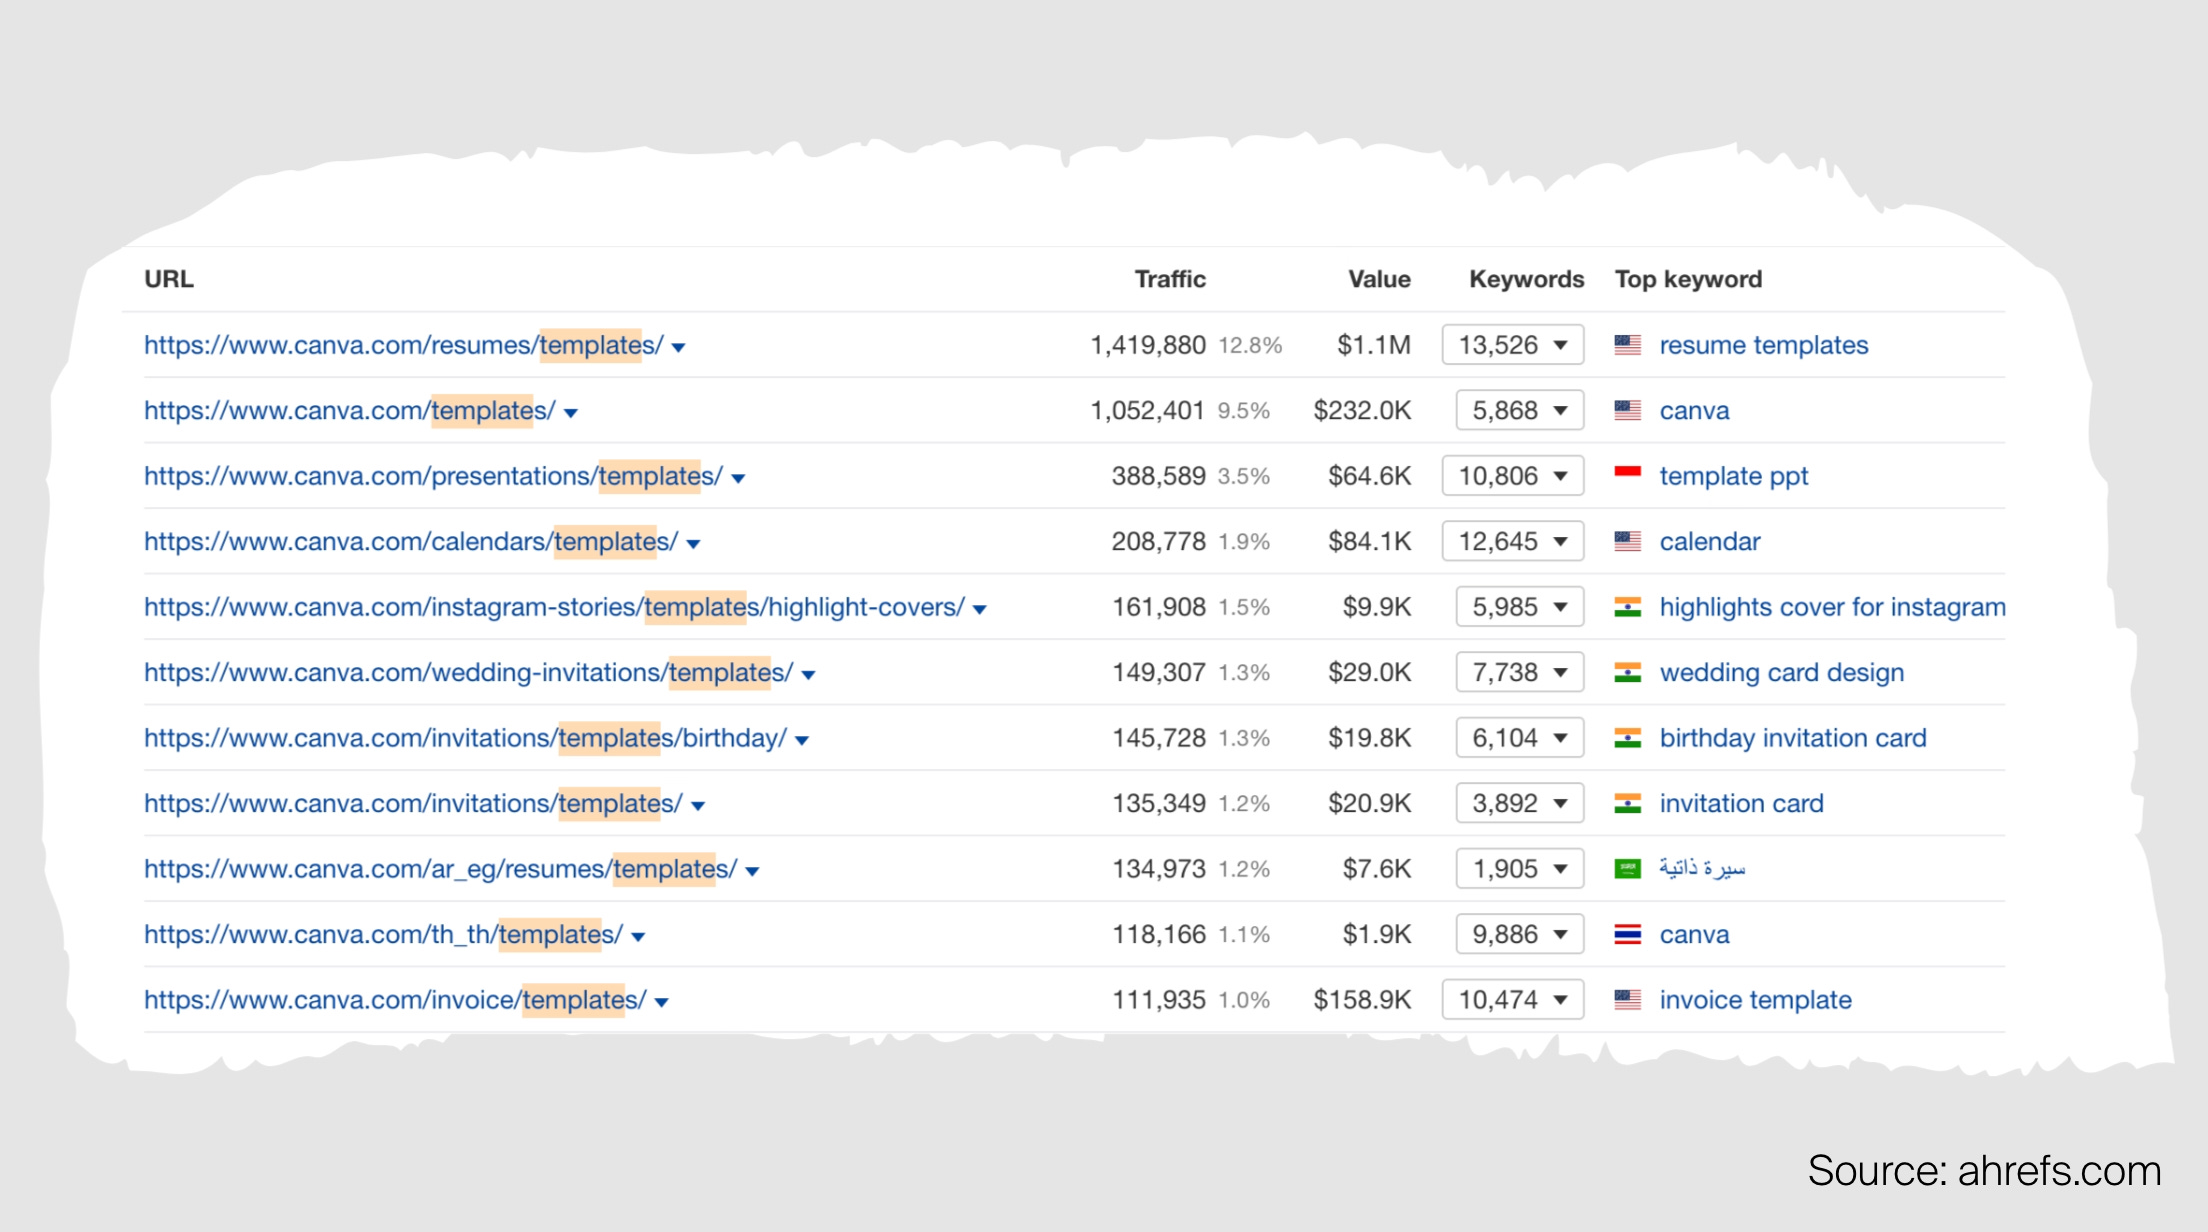This screenshot has width=2208, height=1232.
Task: Open the 10,806 keywords dropdown
Action: pos(1513,476)
